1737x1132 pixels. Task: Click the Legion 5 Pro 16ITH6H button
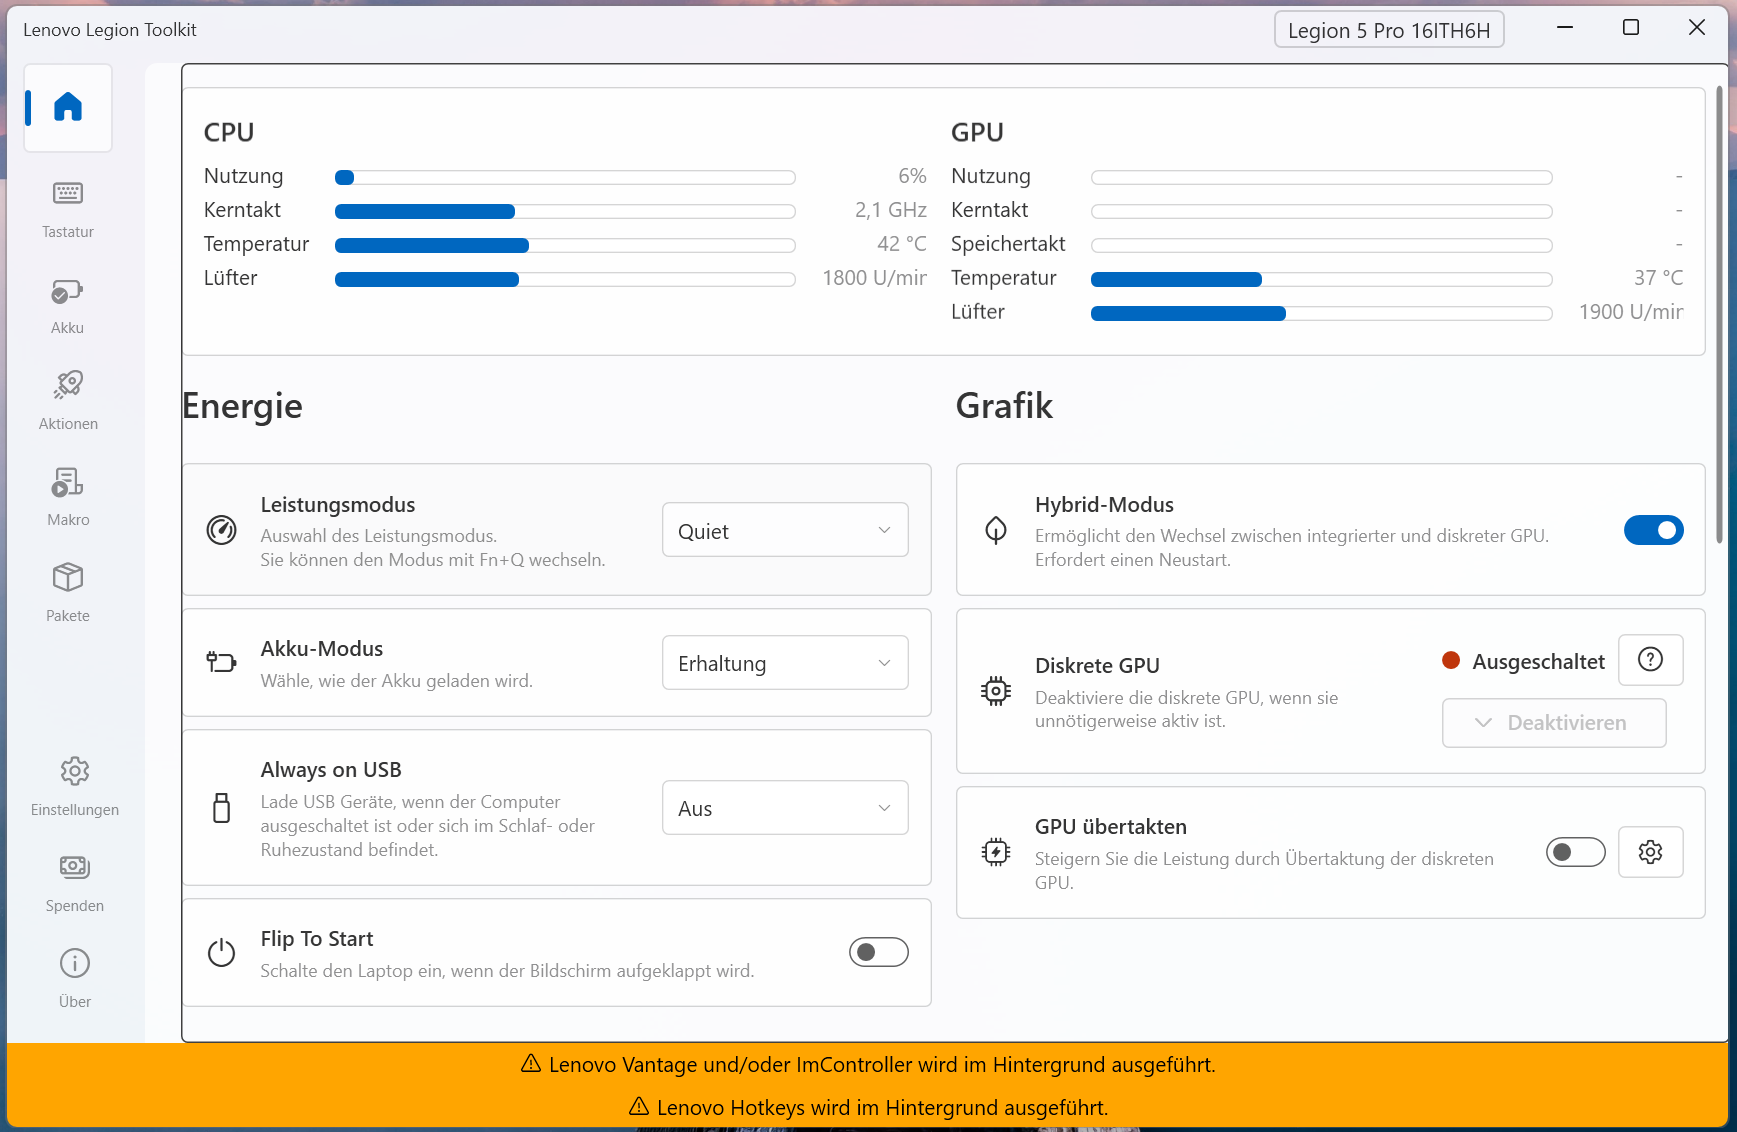click(1389, 30)
